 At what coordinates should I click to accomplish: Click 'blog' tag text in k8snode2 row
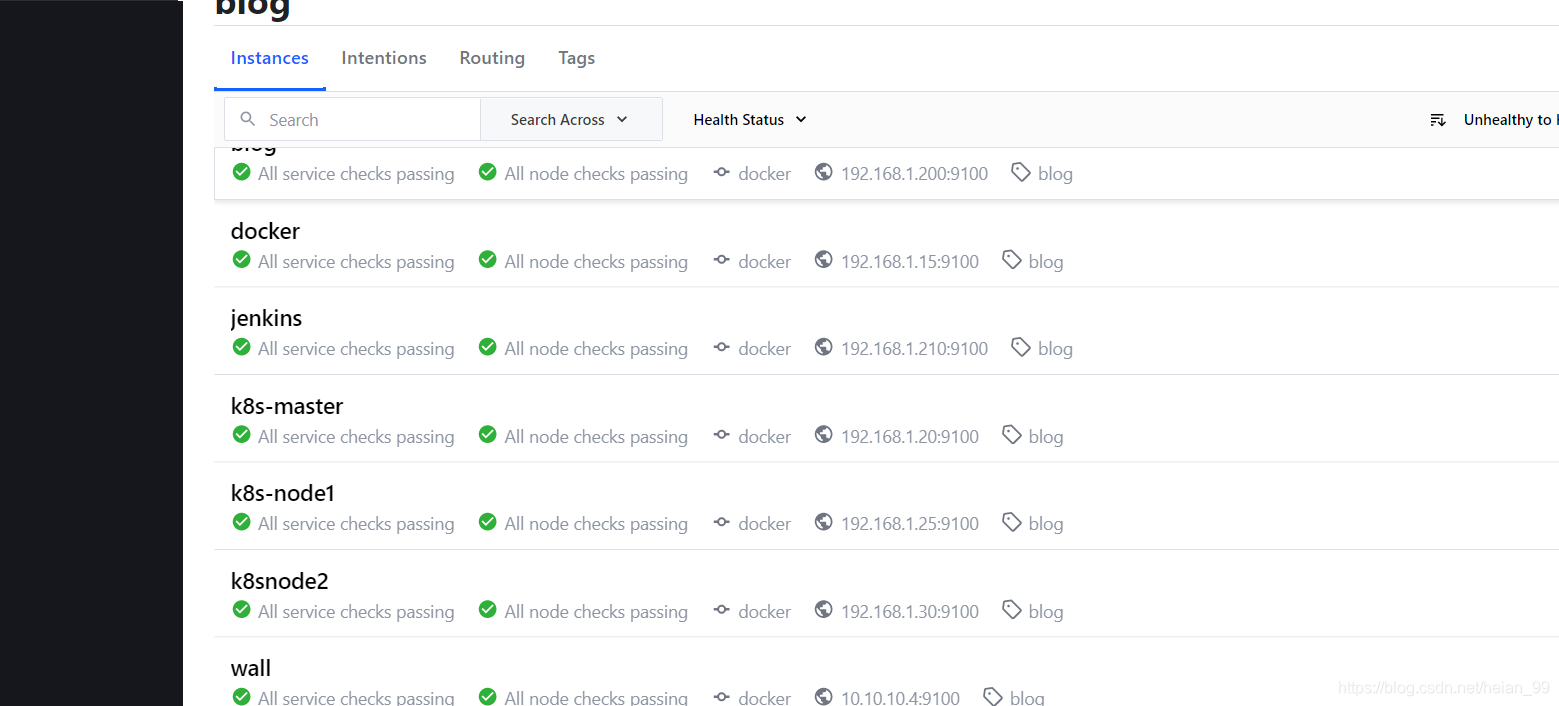click(x=1046, y=612)
